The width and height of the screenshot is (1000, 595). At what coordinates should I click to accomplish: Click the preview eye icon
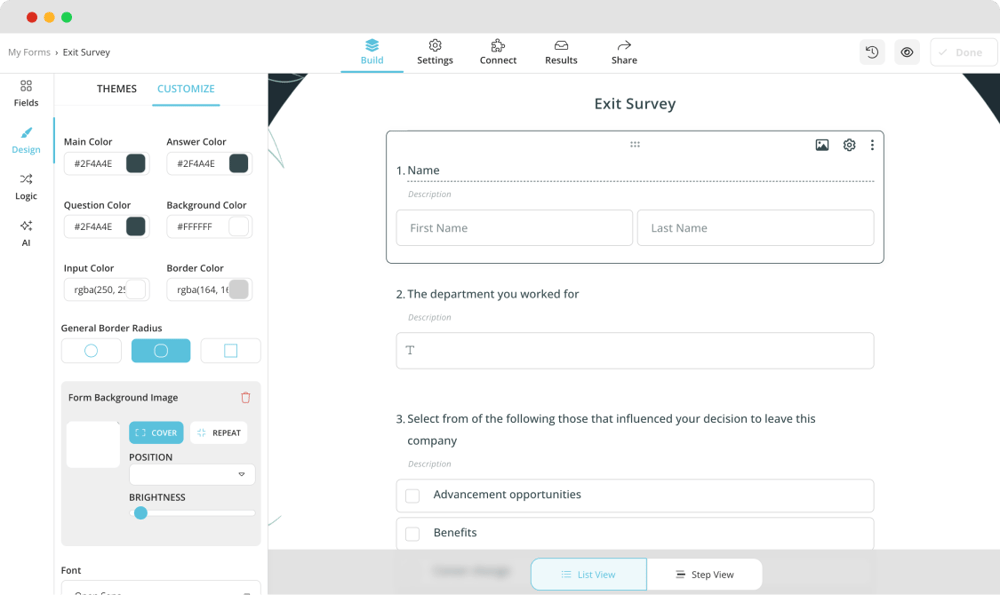pos(907,52)
